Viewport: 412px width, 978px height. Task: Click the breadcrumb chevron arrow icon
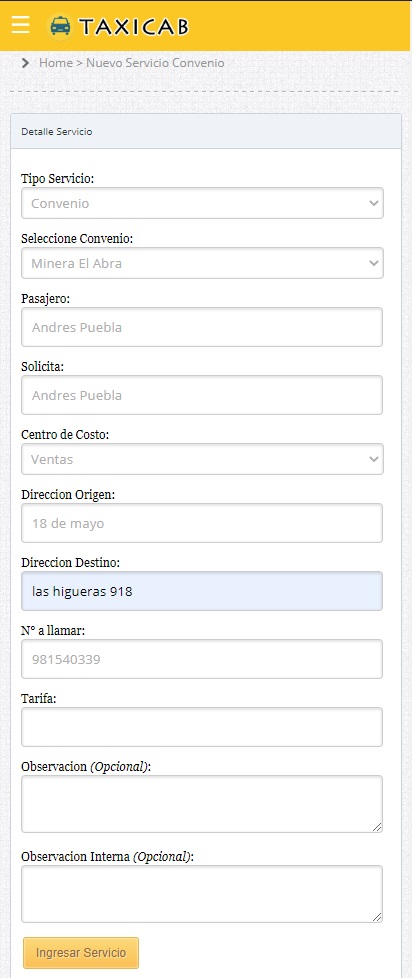pyautogui.click(x=26, y=63)
